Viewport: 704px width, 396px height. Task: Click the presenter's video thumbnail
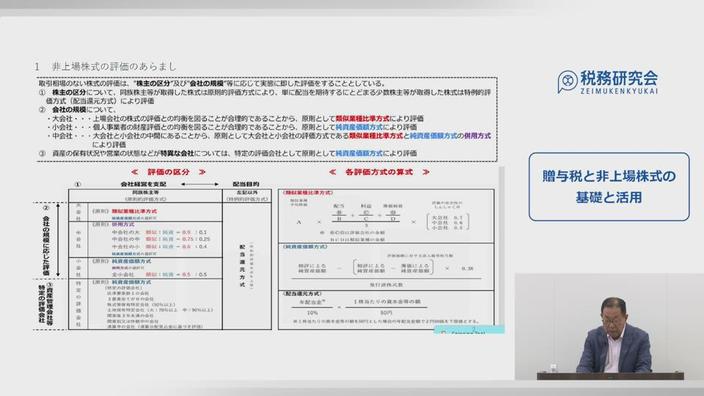point(609,326)
